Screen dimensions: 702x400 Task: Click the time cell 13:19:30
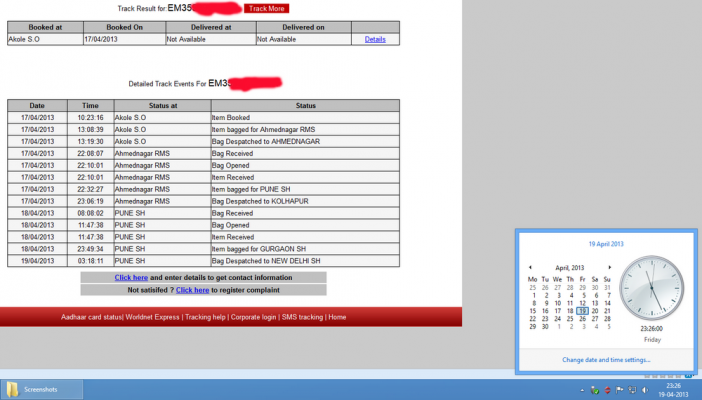pyautogui.click(x=90, y=142)
